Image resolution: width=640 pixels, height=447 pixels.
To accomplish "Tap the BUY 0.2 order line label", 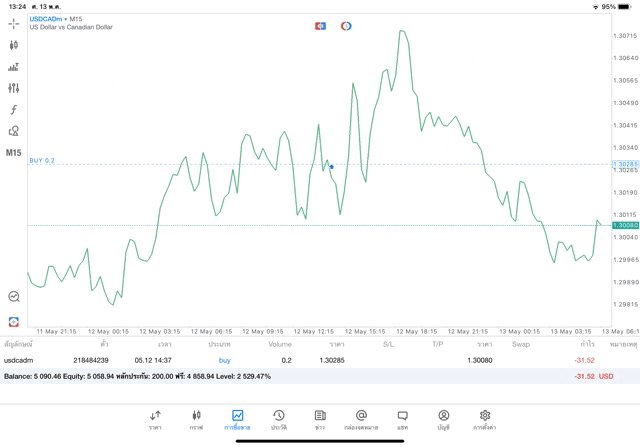I will pyautogui.click(x=42, y=160).
